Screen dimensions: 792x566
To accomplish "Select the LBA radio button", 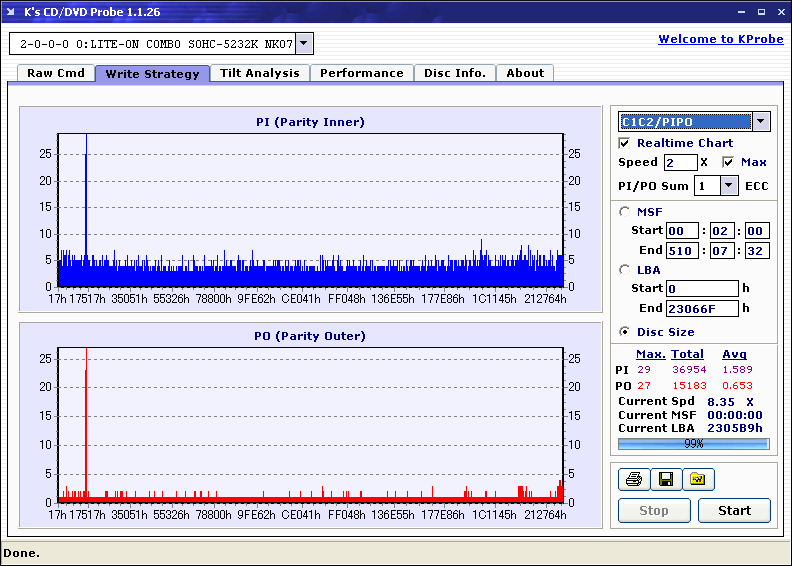I will (624, 270).
